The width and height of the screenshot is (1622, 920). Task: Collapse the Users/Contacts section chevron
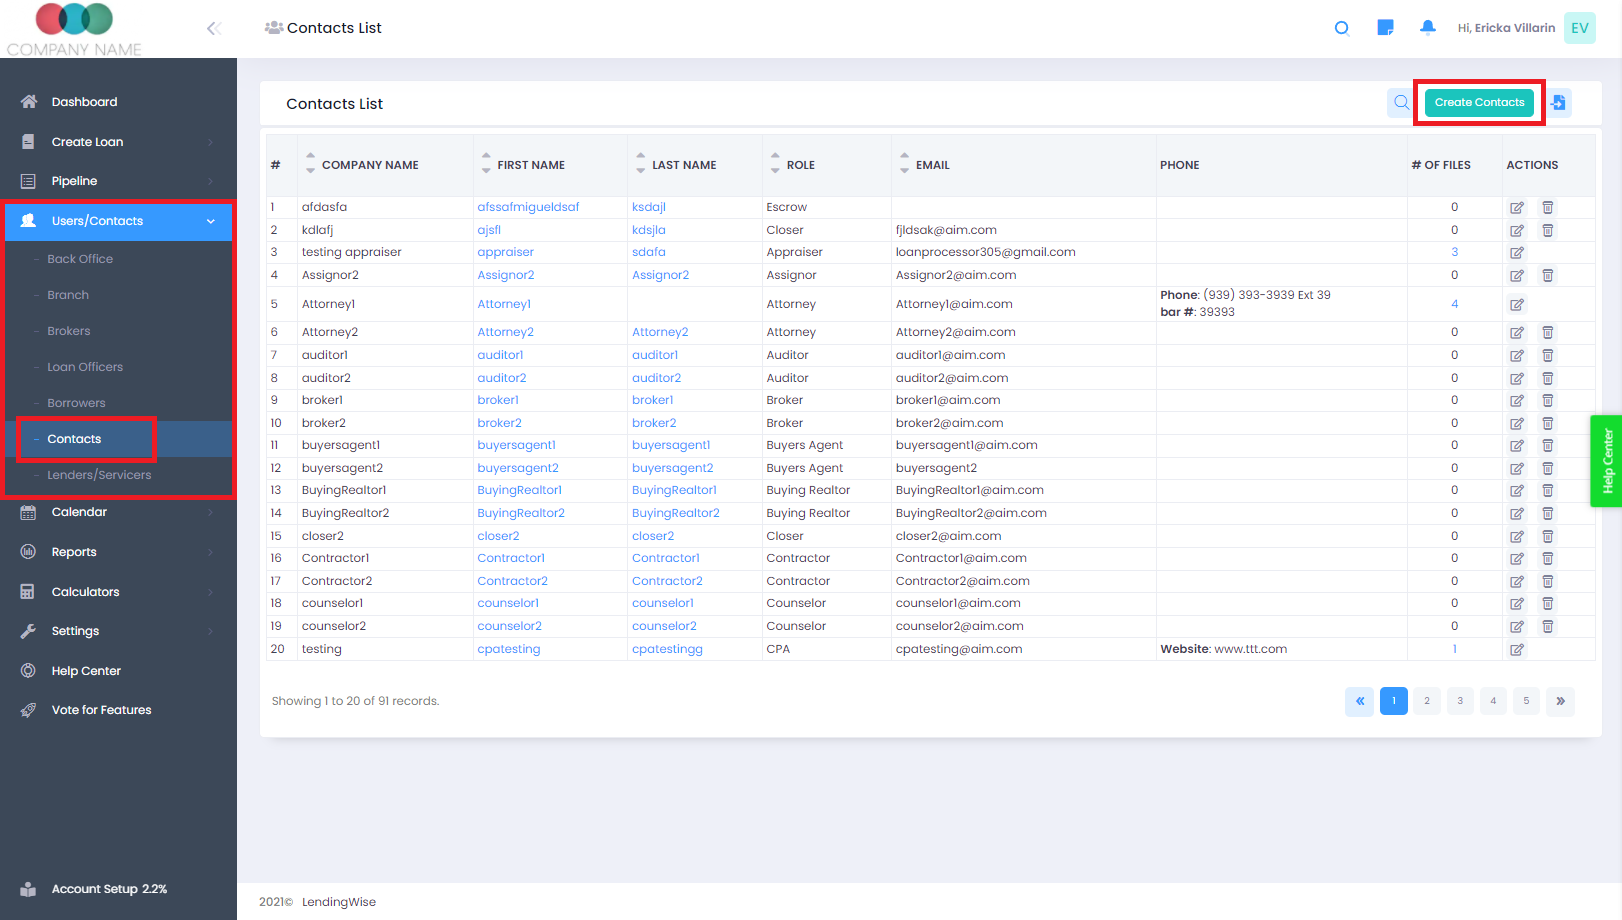211,221
